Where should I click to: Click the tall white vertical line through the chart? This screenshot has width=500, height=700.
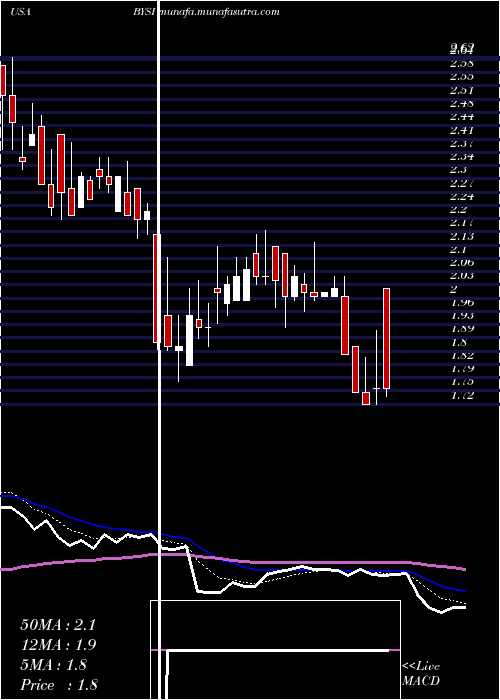click(158, 350)
